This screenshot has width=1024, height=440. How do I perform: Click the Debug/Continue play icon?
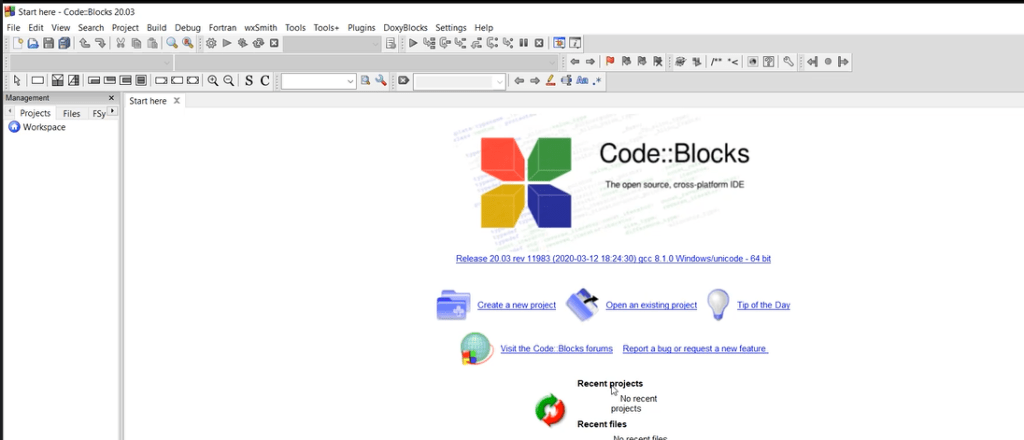413,43
